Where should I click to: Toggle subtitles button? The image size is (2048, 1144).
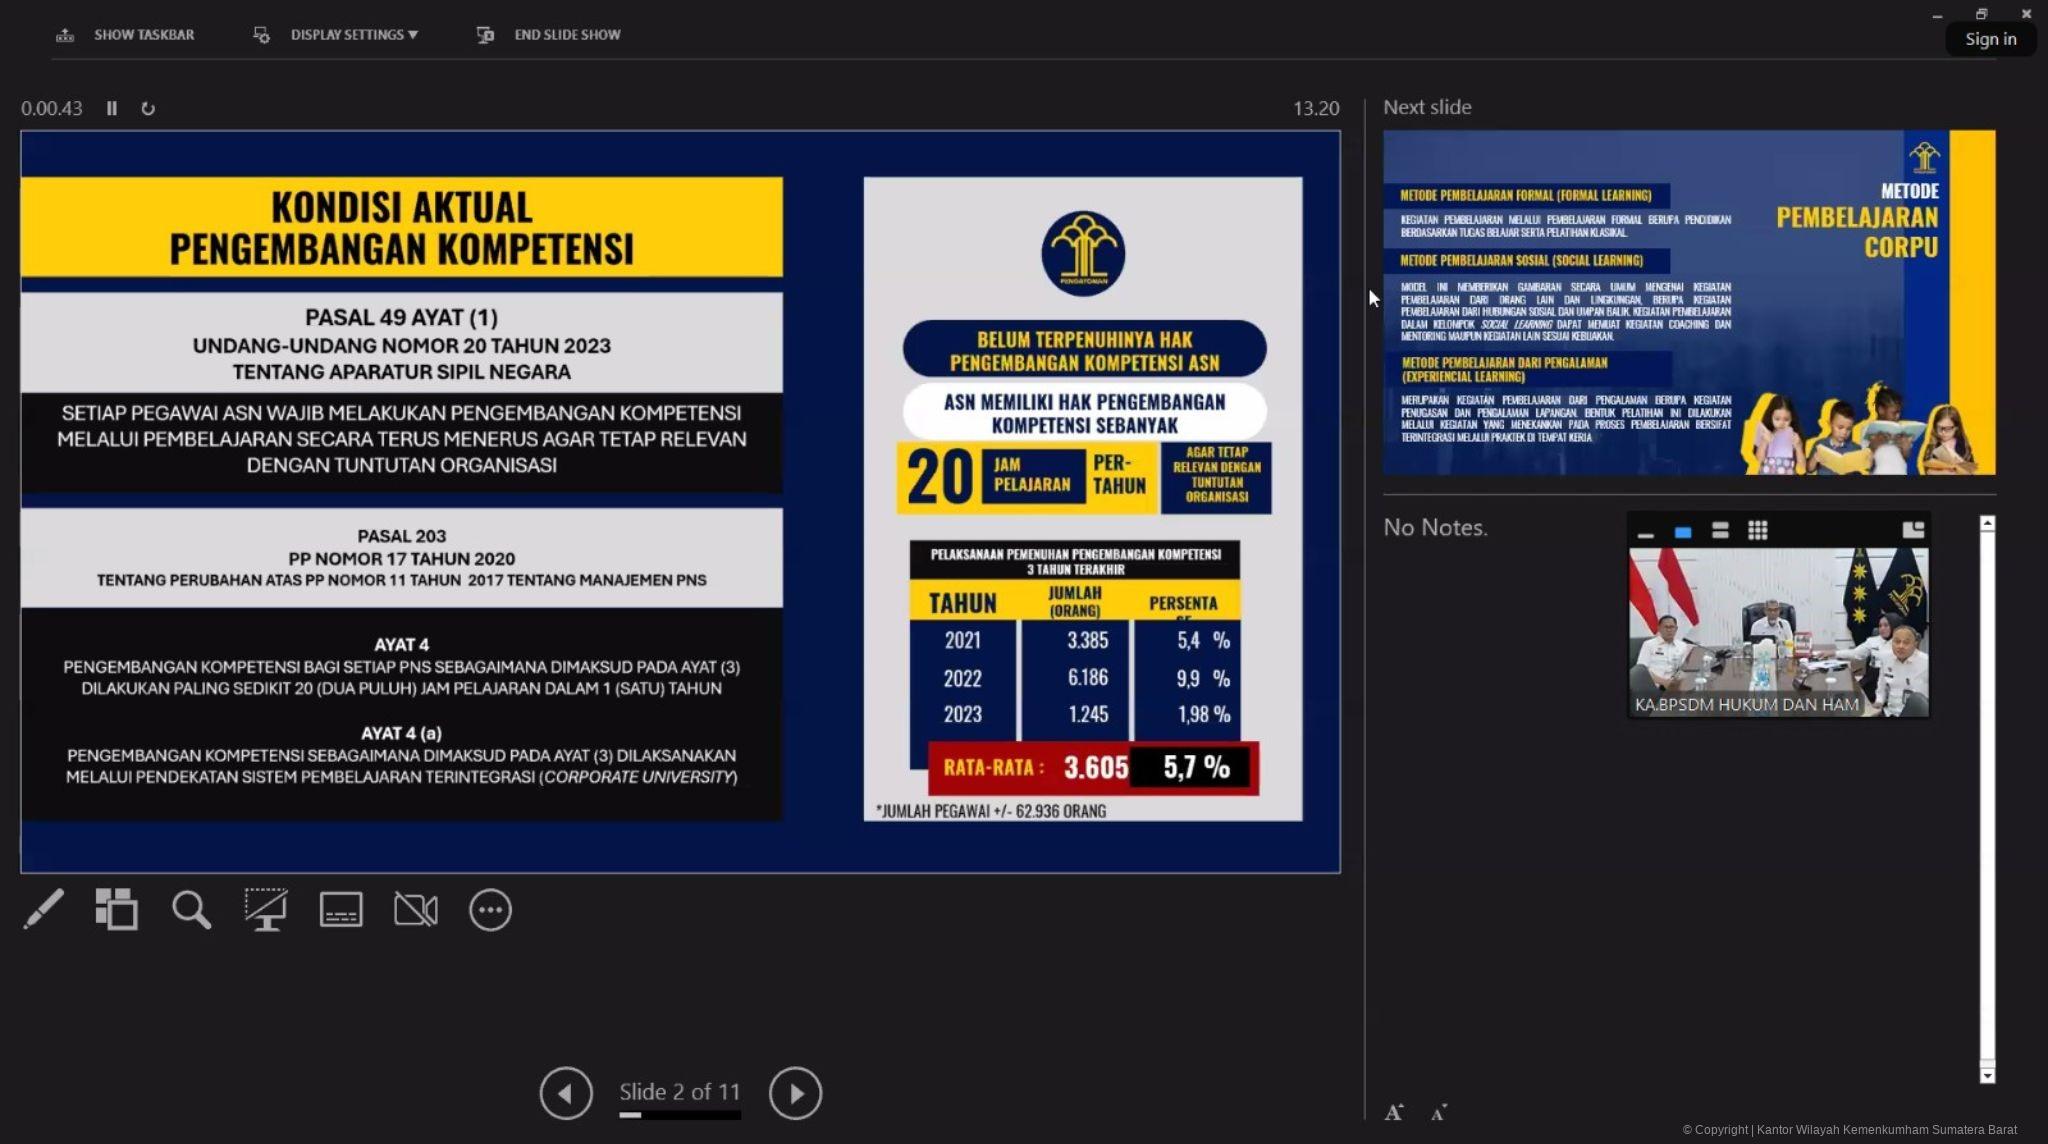[x=341, y=909]
